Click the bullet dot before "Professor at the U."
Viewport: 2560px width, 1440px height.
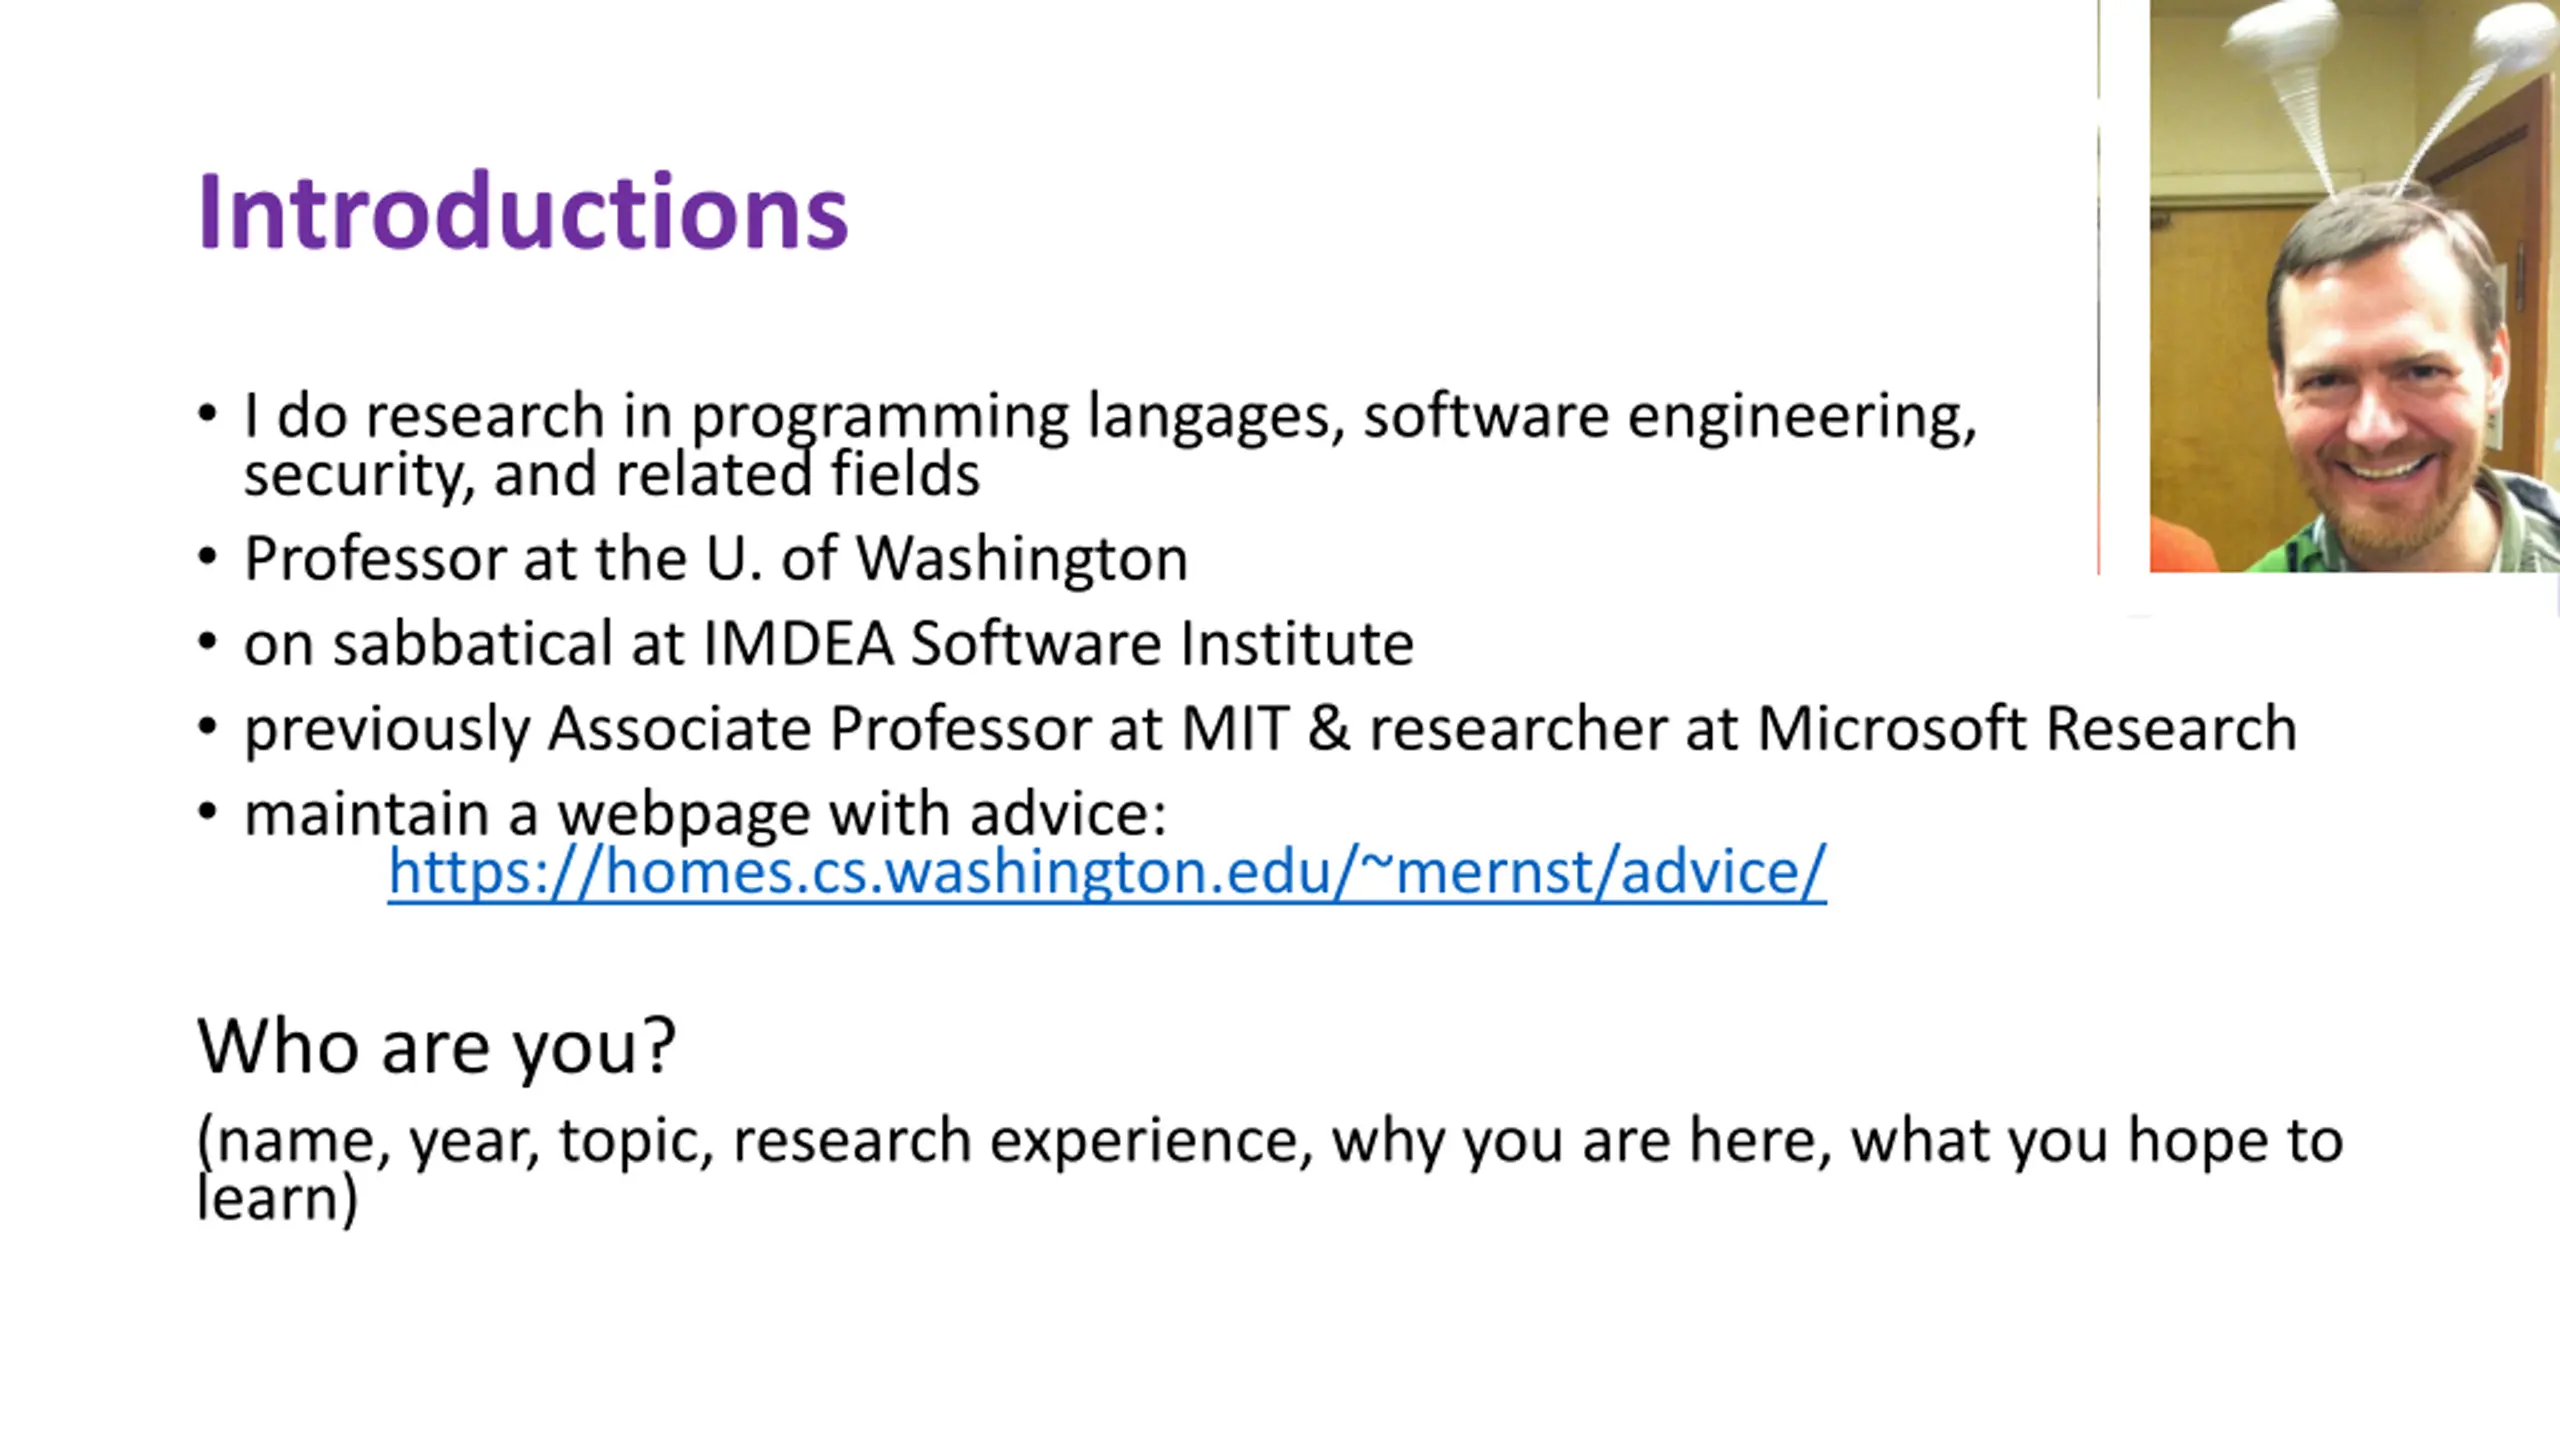(207, 557)
